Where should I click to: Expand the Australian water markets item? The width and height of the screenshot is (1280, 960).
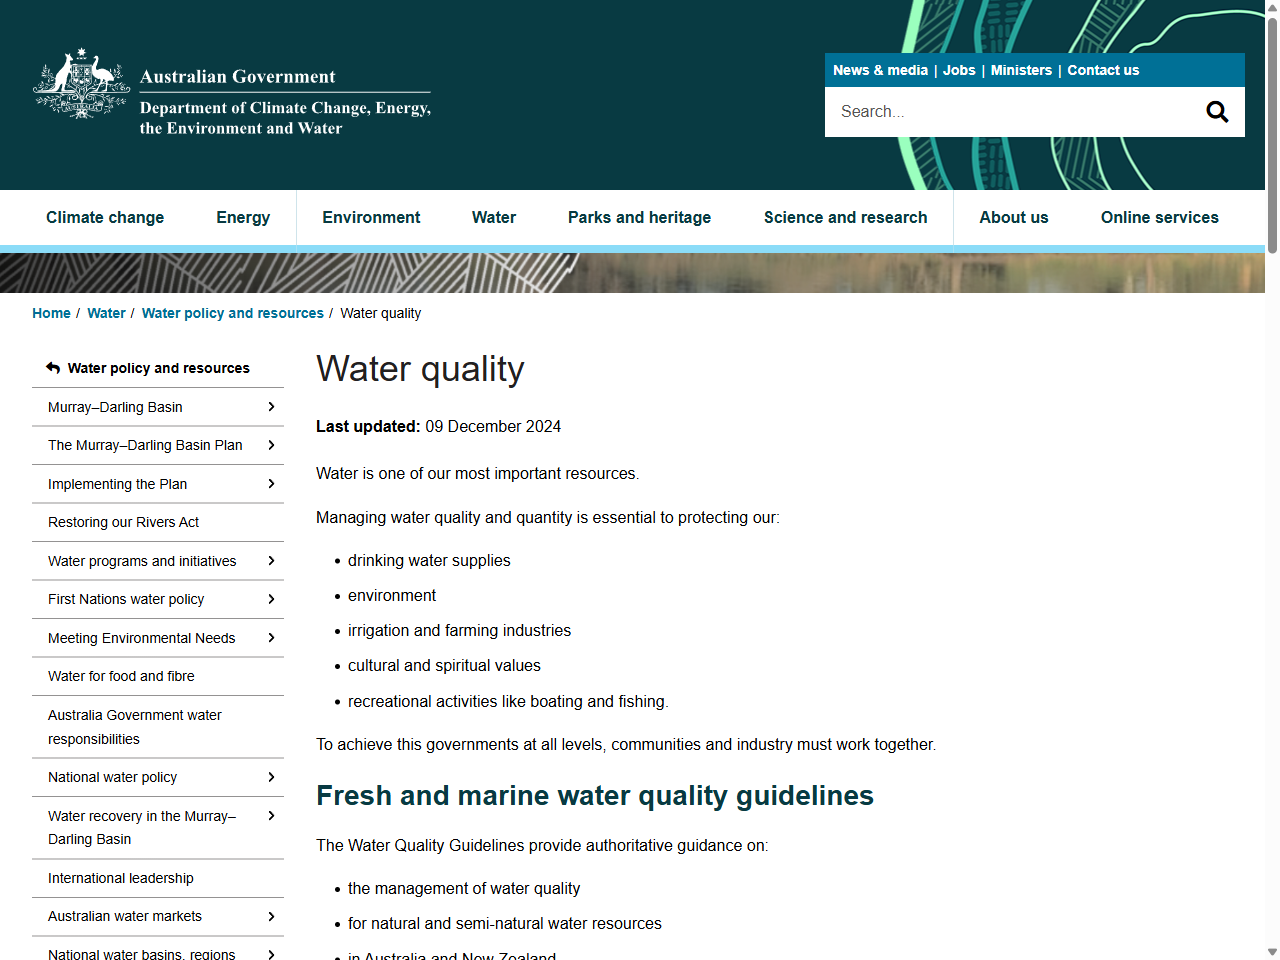coord(270,916)
